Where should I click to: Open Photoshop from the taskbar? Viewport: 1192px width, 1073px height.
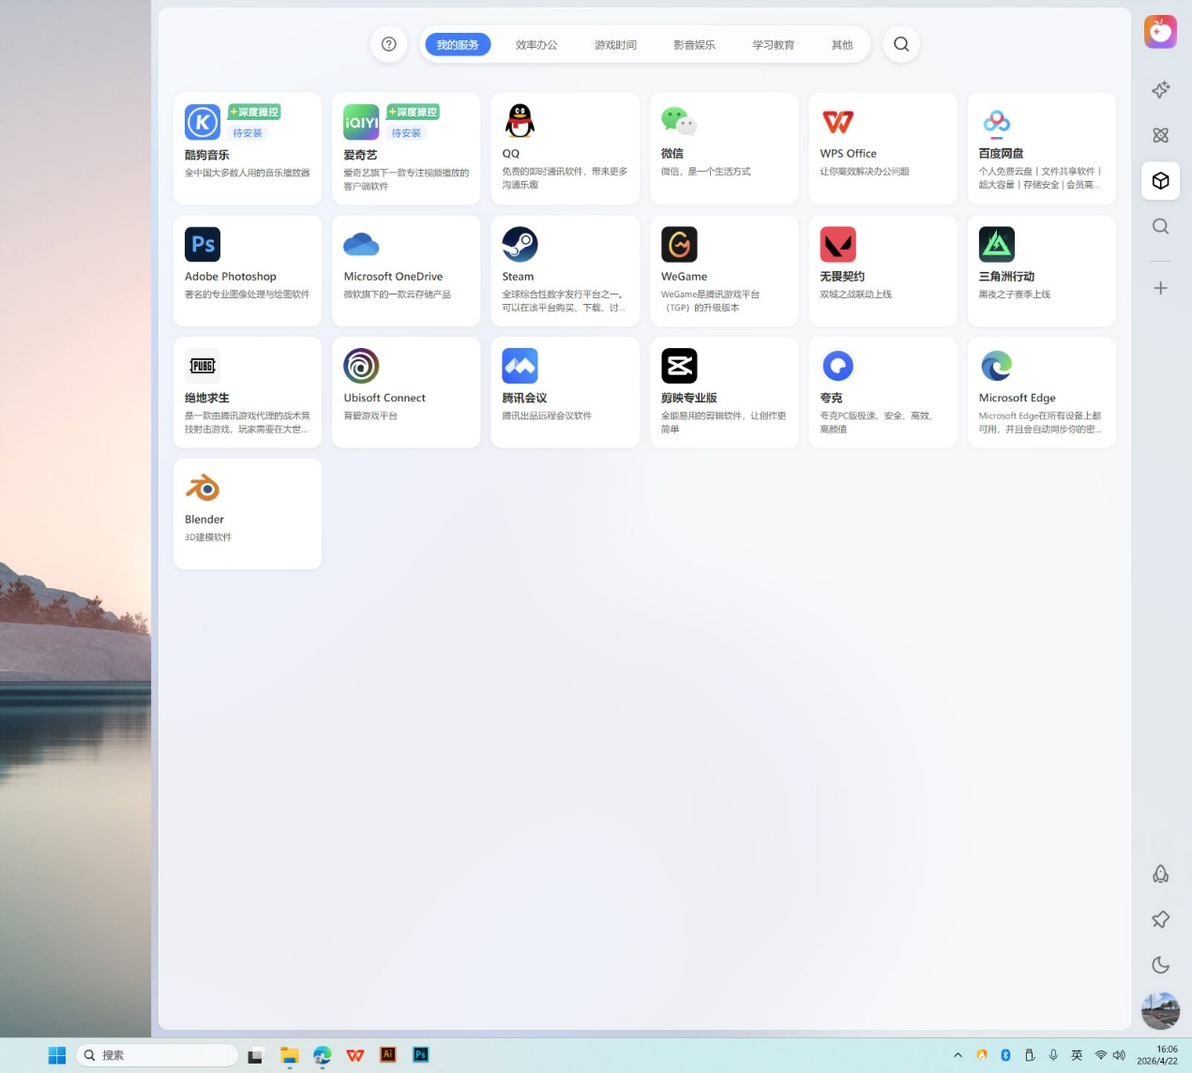pyautogui.click(x=420, y=1054)
